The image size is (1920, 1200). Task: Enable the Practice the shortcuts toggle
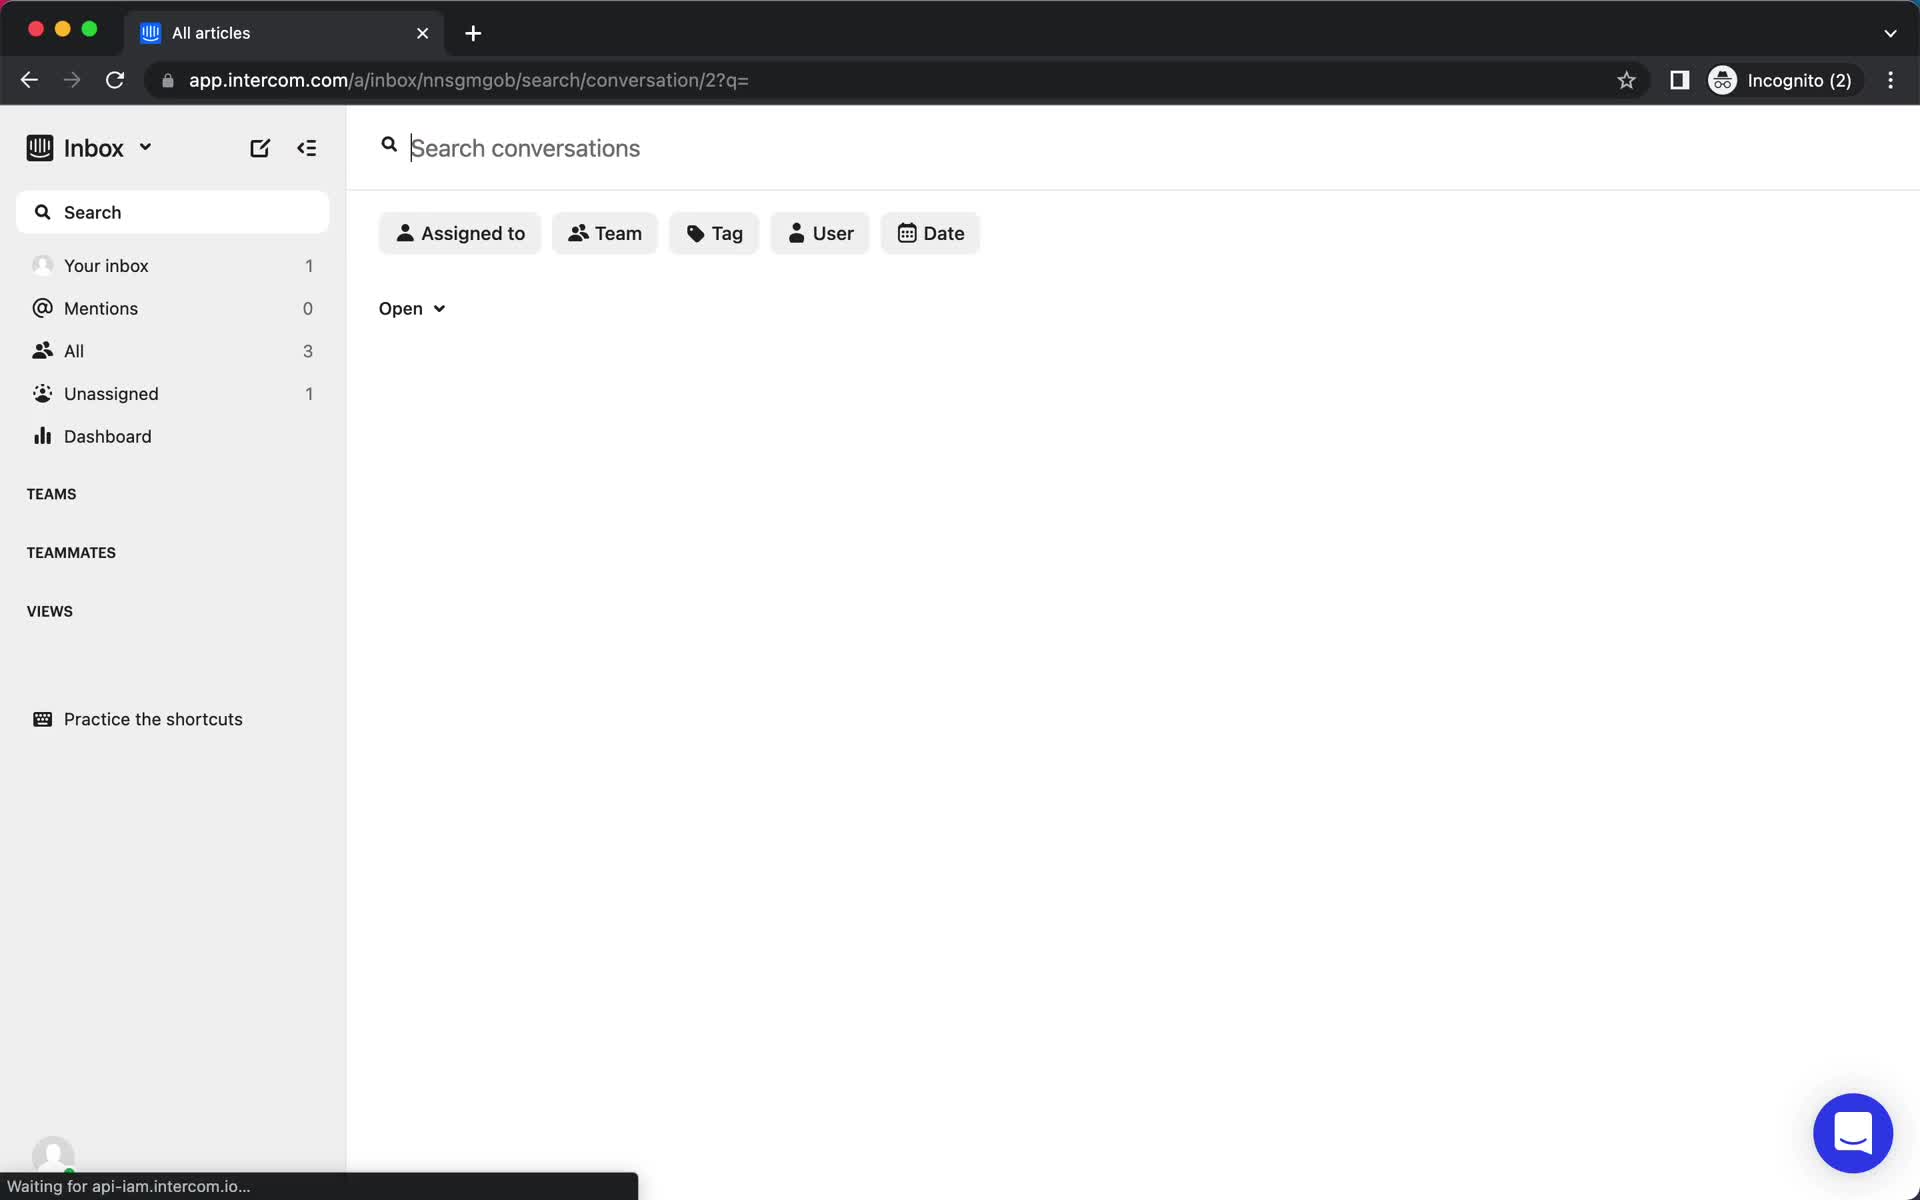pos(153,718)
